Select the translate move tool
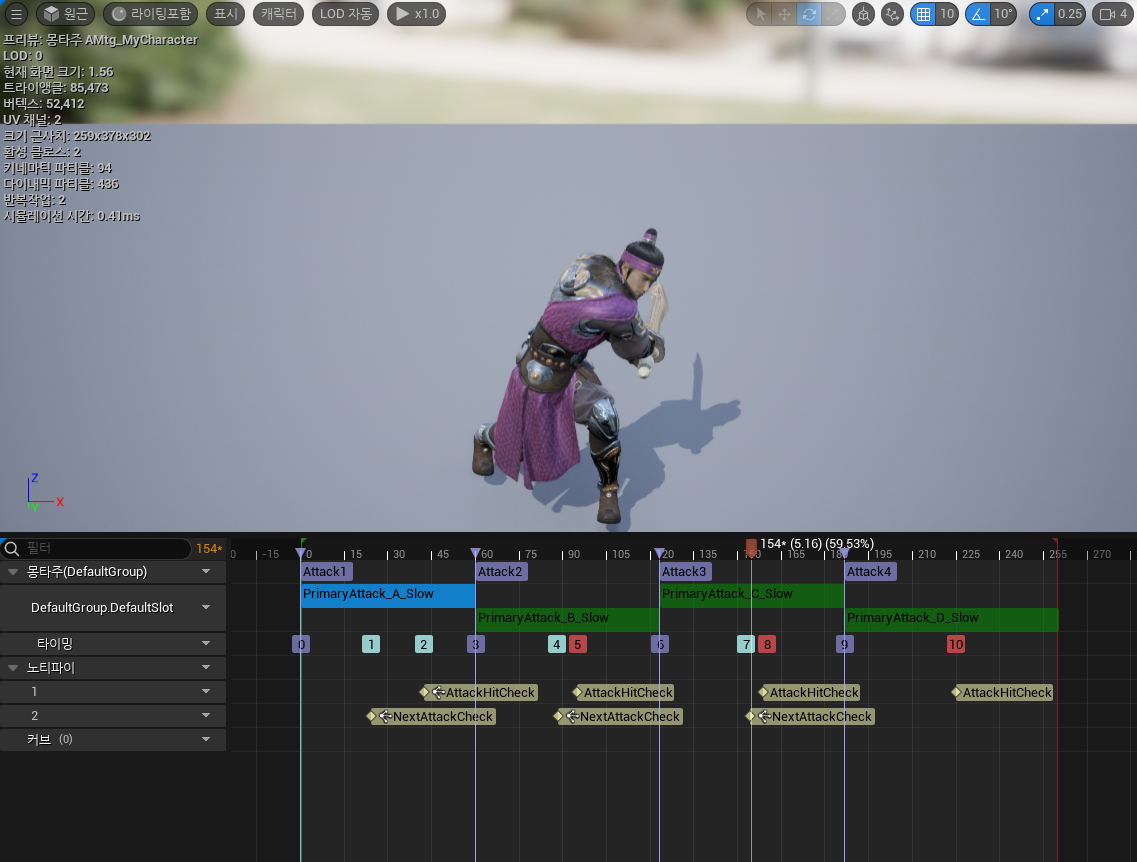Viewport: 1137px width, 862px height. [784, 14]
